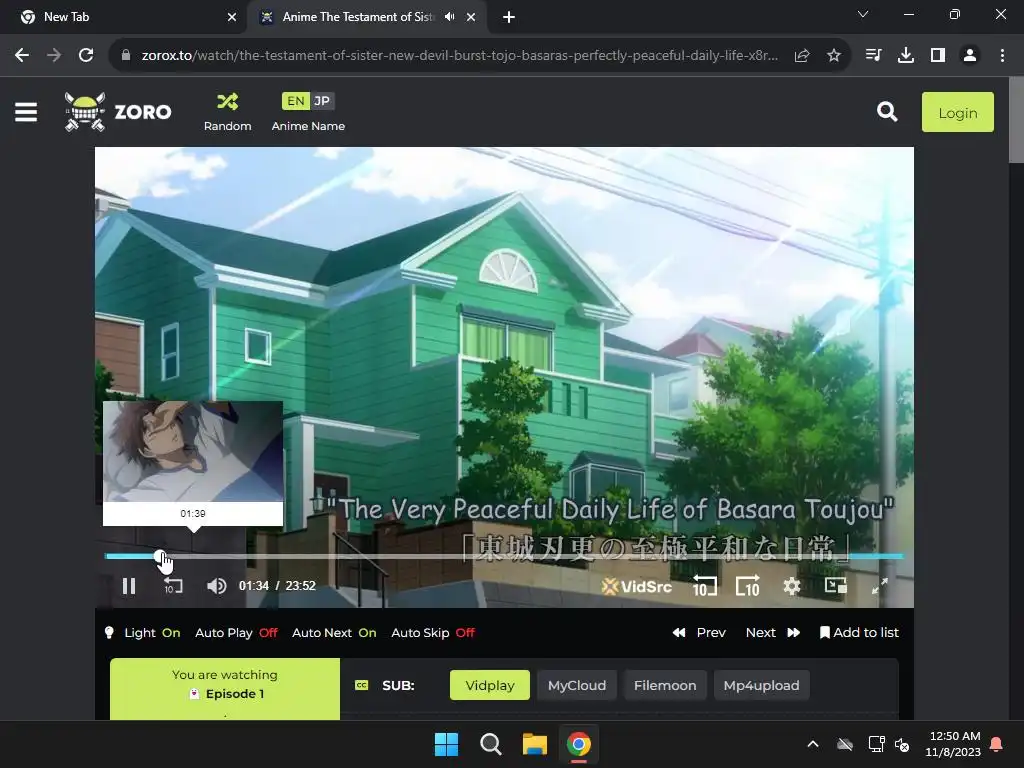Bookmark this page with star

coord(834,56)
